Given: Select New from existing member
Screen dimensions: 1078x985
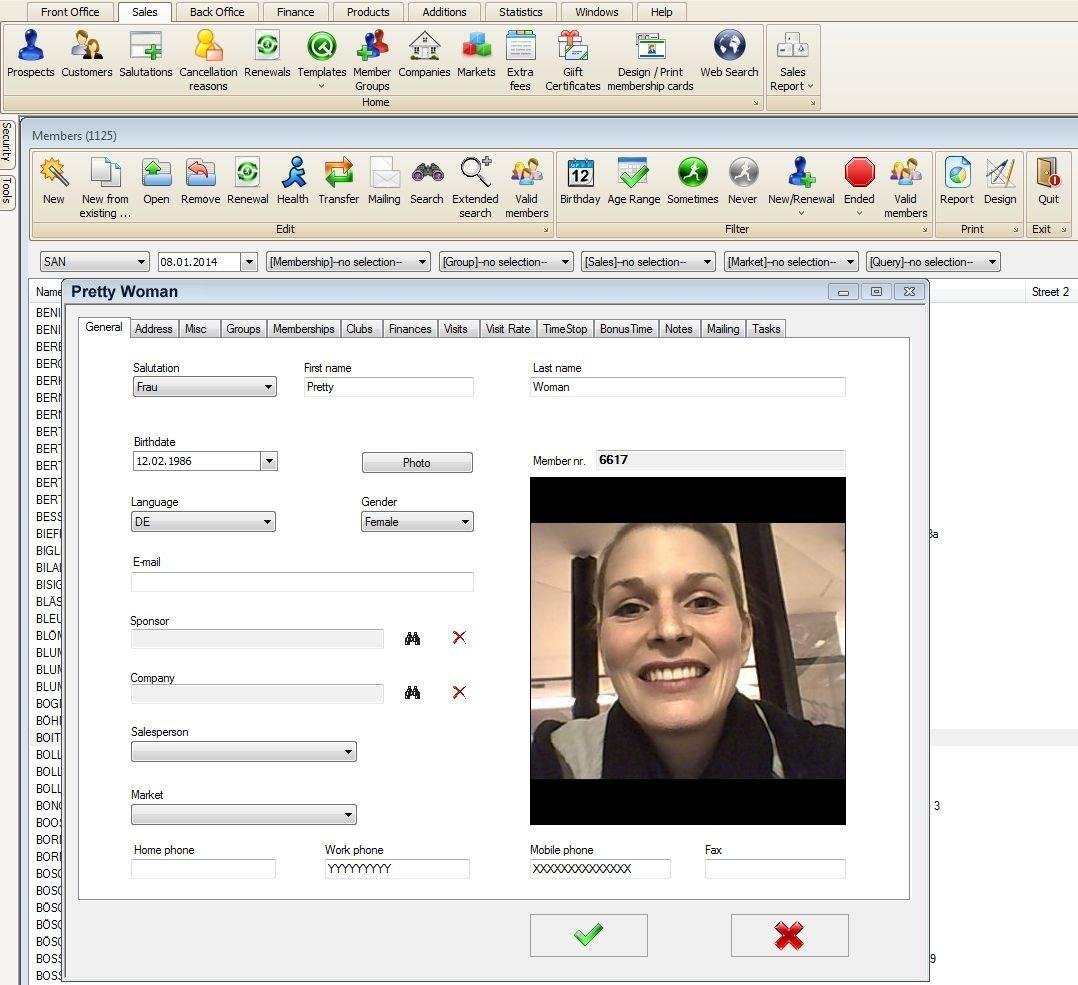Looking at the screenshot, I should click(105, 188).
